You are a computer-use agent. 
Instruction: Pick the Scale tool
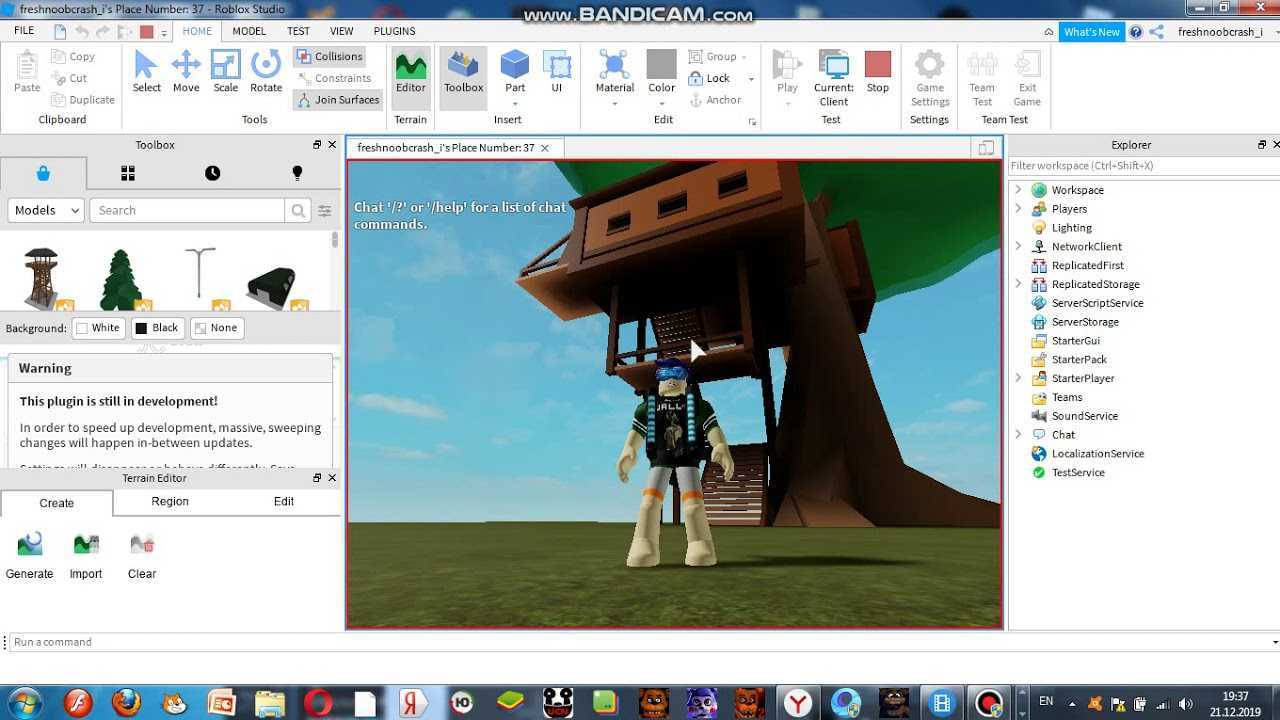pyautogui.click(x=226, y=72)
